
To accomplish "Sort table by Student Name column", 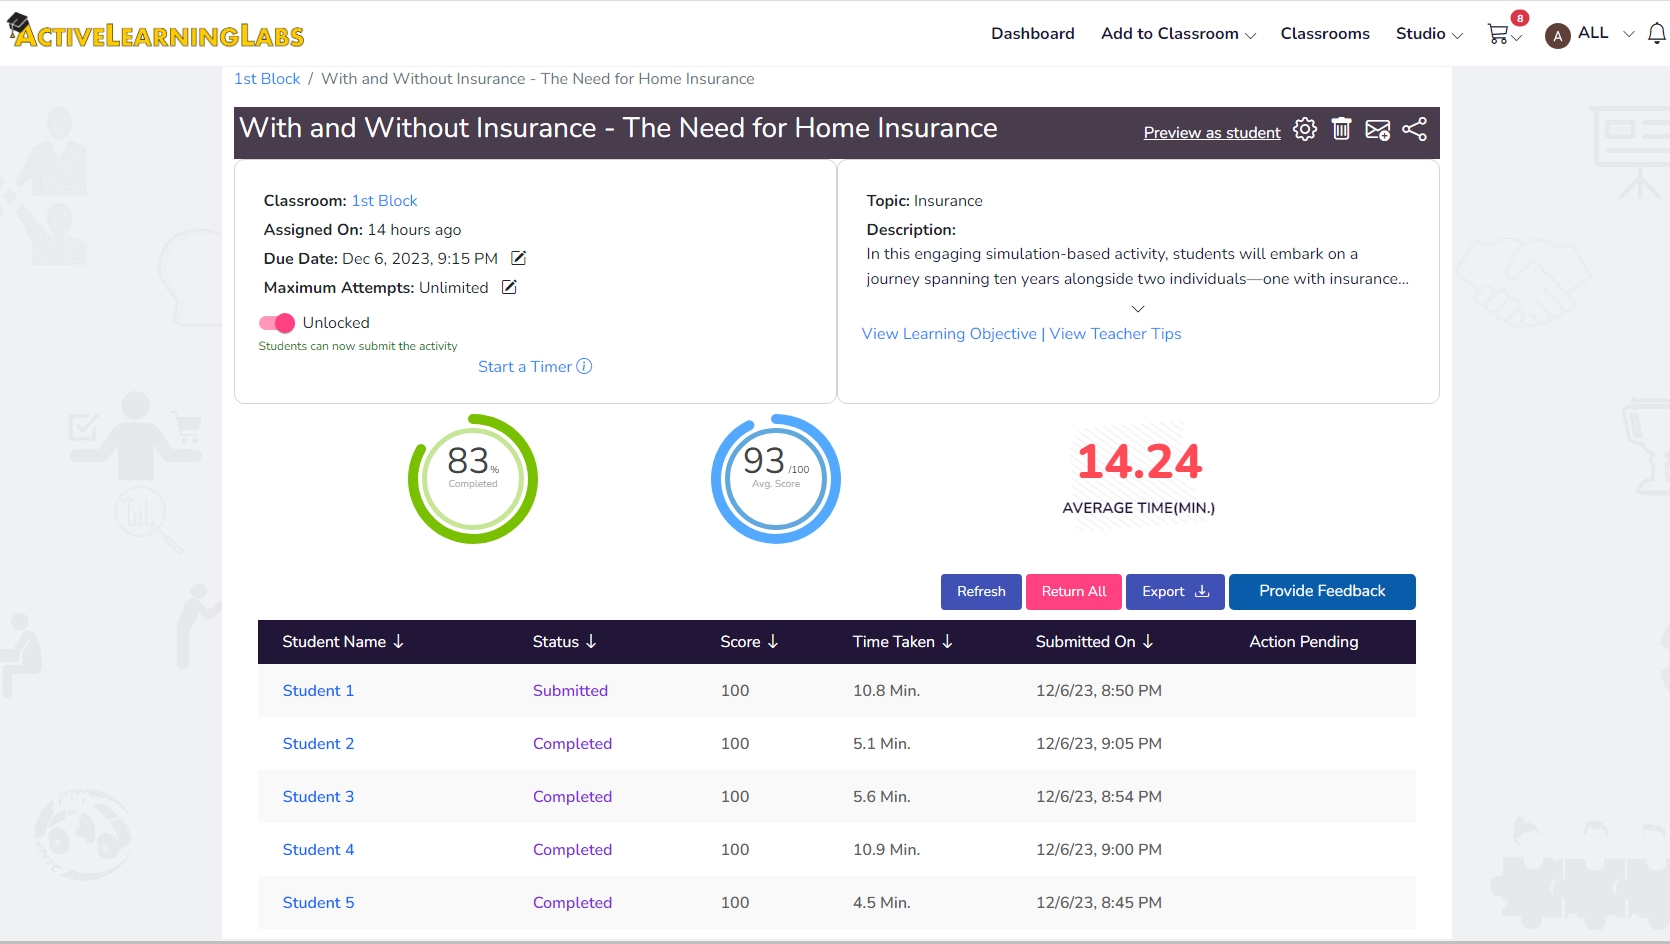I will (343, 642).
